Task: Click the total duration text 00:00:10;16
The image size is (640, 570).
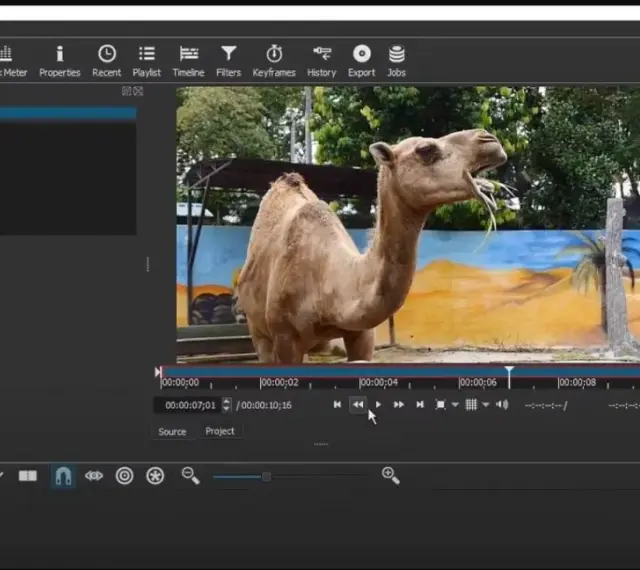Action: (266, 405)
